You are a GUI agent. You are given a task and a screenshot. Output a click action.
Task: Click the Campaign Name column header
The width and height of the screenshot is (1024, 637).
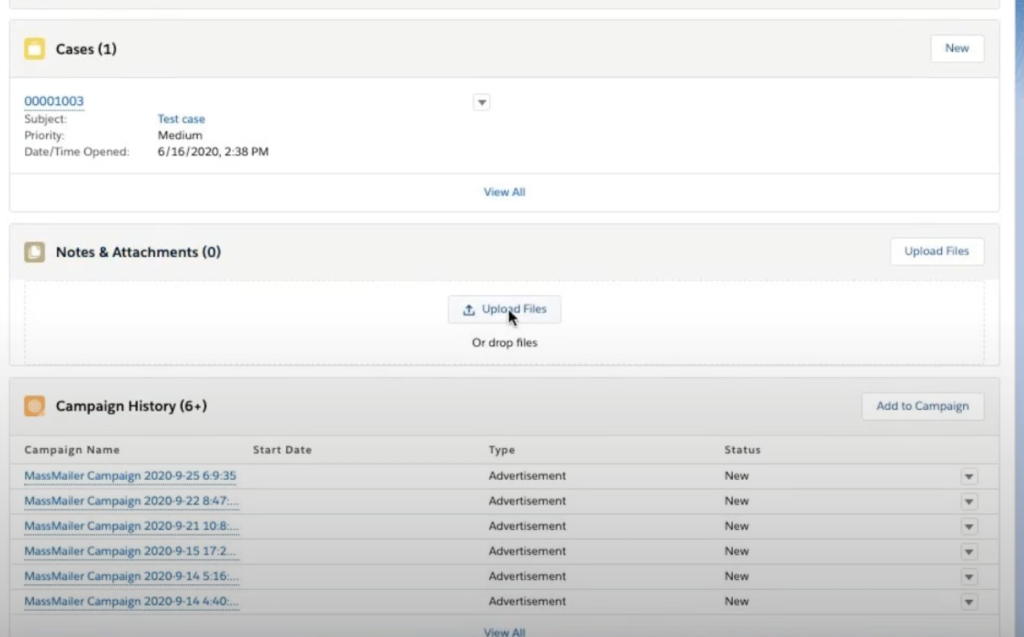click(72, 450)
